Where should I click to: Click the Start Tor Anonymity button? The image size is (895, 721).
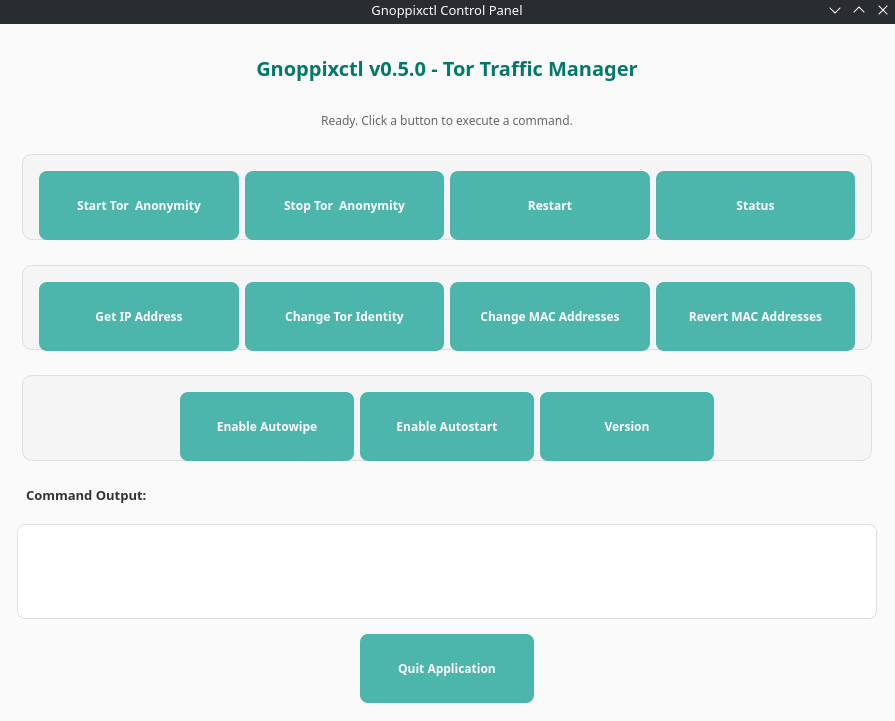[x=139, y=205]
